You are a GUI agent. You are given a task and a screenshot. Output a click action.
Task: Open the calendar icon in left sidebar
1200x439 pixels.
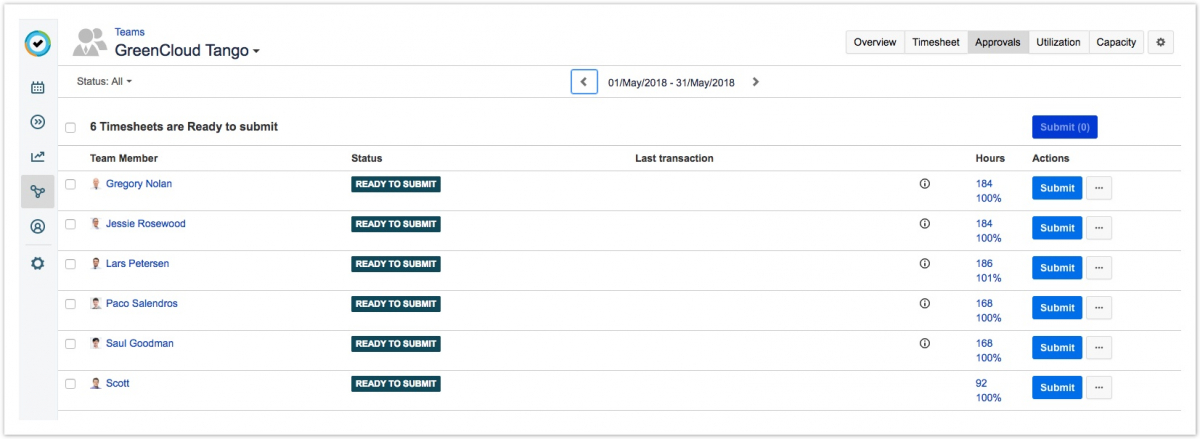pos(38,88)
